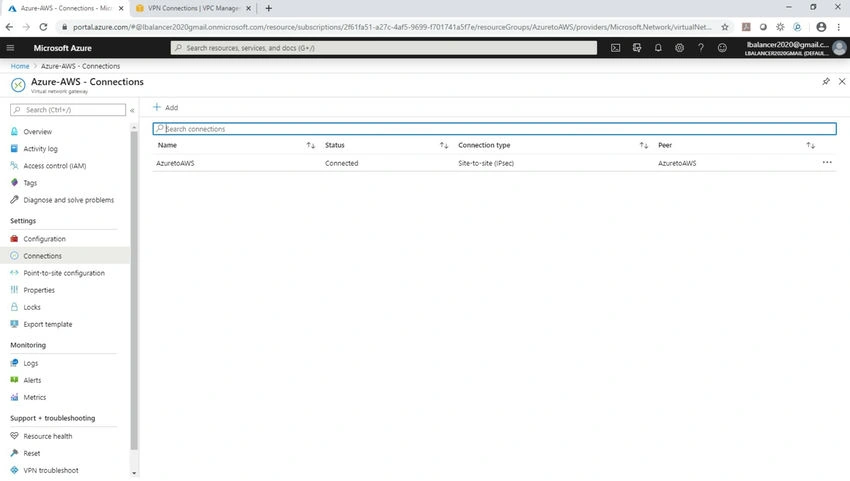
Task: Open Properties page
Action: pyautogui.click(x=38, y=290)
